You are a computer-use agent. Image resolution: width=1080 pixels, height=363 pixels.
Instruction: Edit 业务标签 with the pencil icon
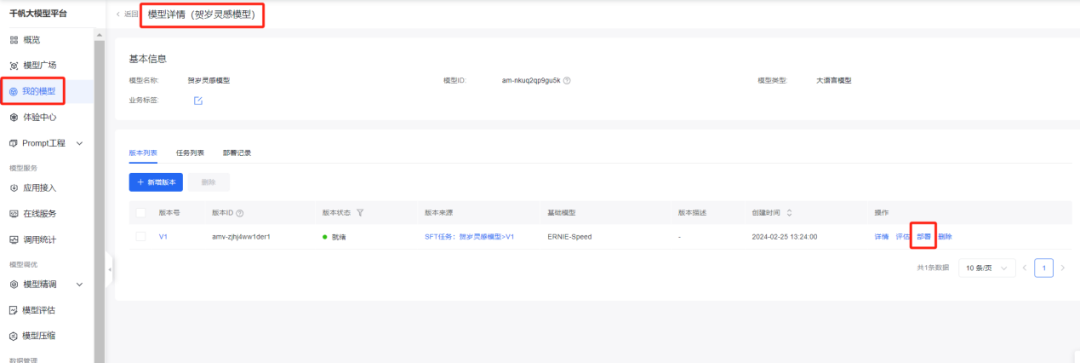198,101
